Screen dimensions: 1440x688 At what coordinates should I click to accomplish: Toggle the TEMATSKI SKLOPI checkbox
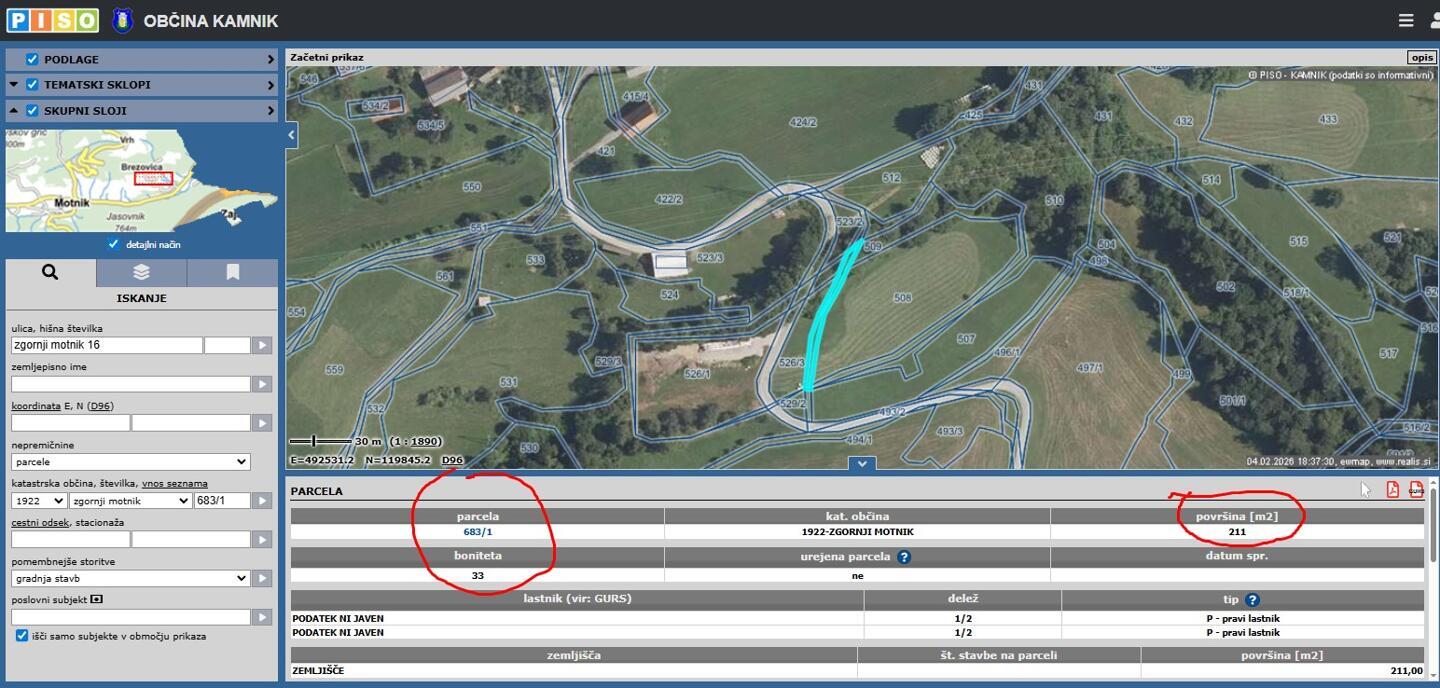pyautogui.click(x=32, y=85)
